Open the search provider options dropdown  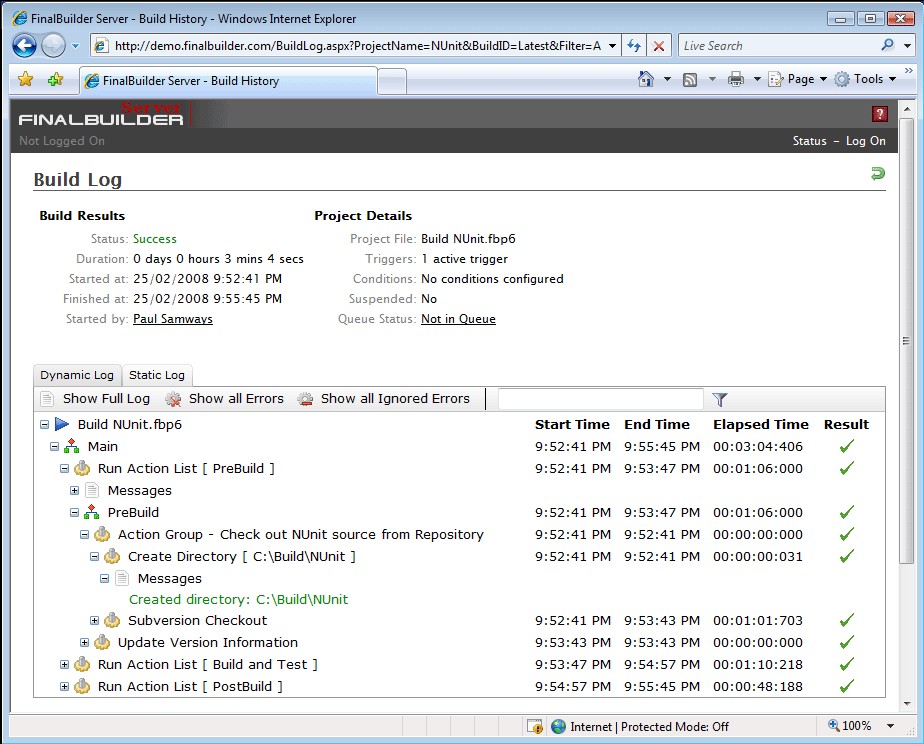pos(908,45)
